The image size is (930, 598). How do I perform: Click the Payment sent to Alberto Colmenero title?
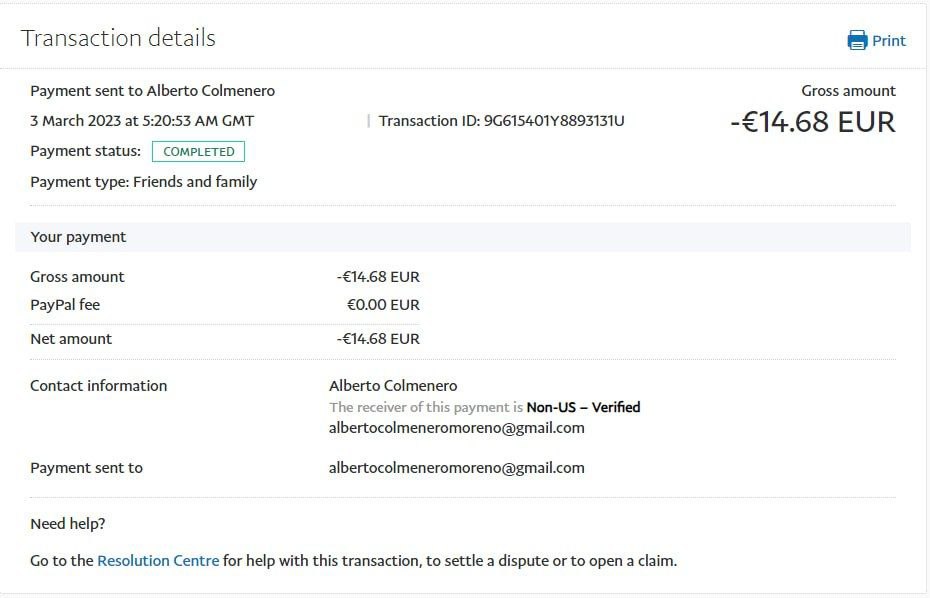[152, 91]
